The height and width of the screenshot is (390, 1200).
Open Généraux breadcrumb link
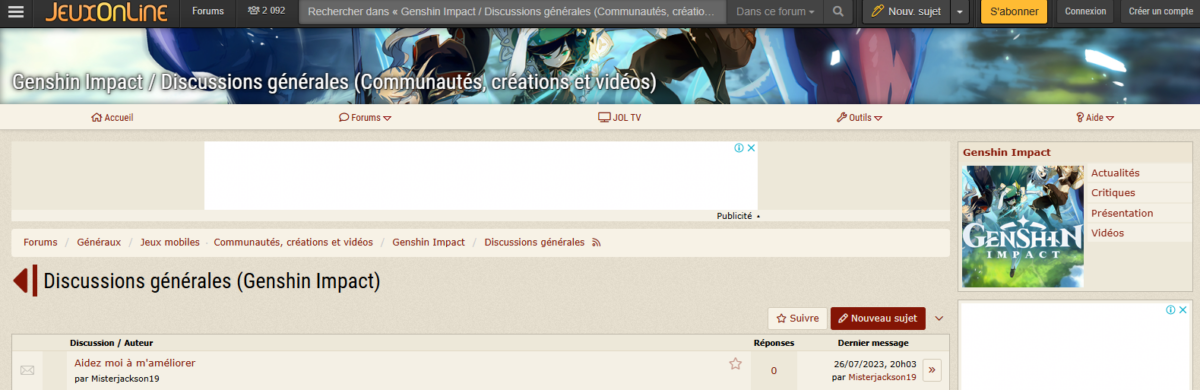[x=99, y=243]
